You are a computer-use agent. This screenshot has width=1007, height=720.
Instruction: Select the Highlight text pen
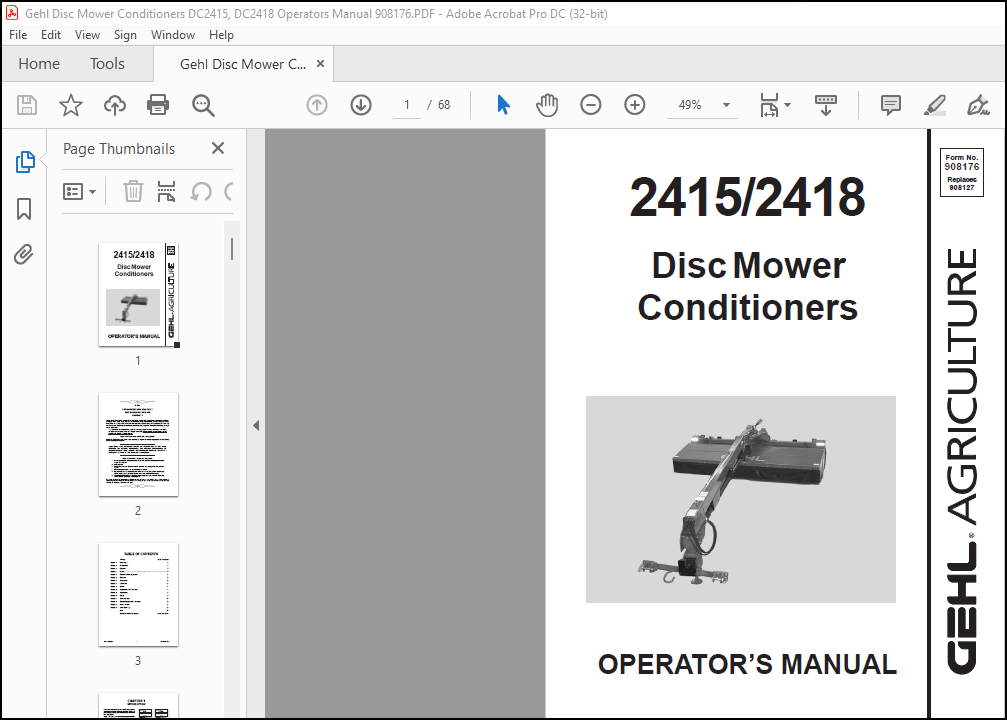pos(934,105)
